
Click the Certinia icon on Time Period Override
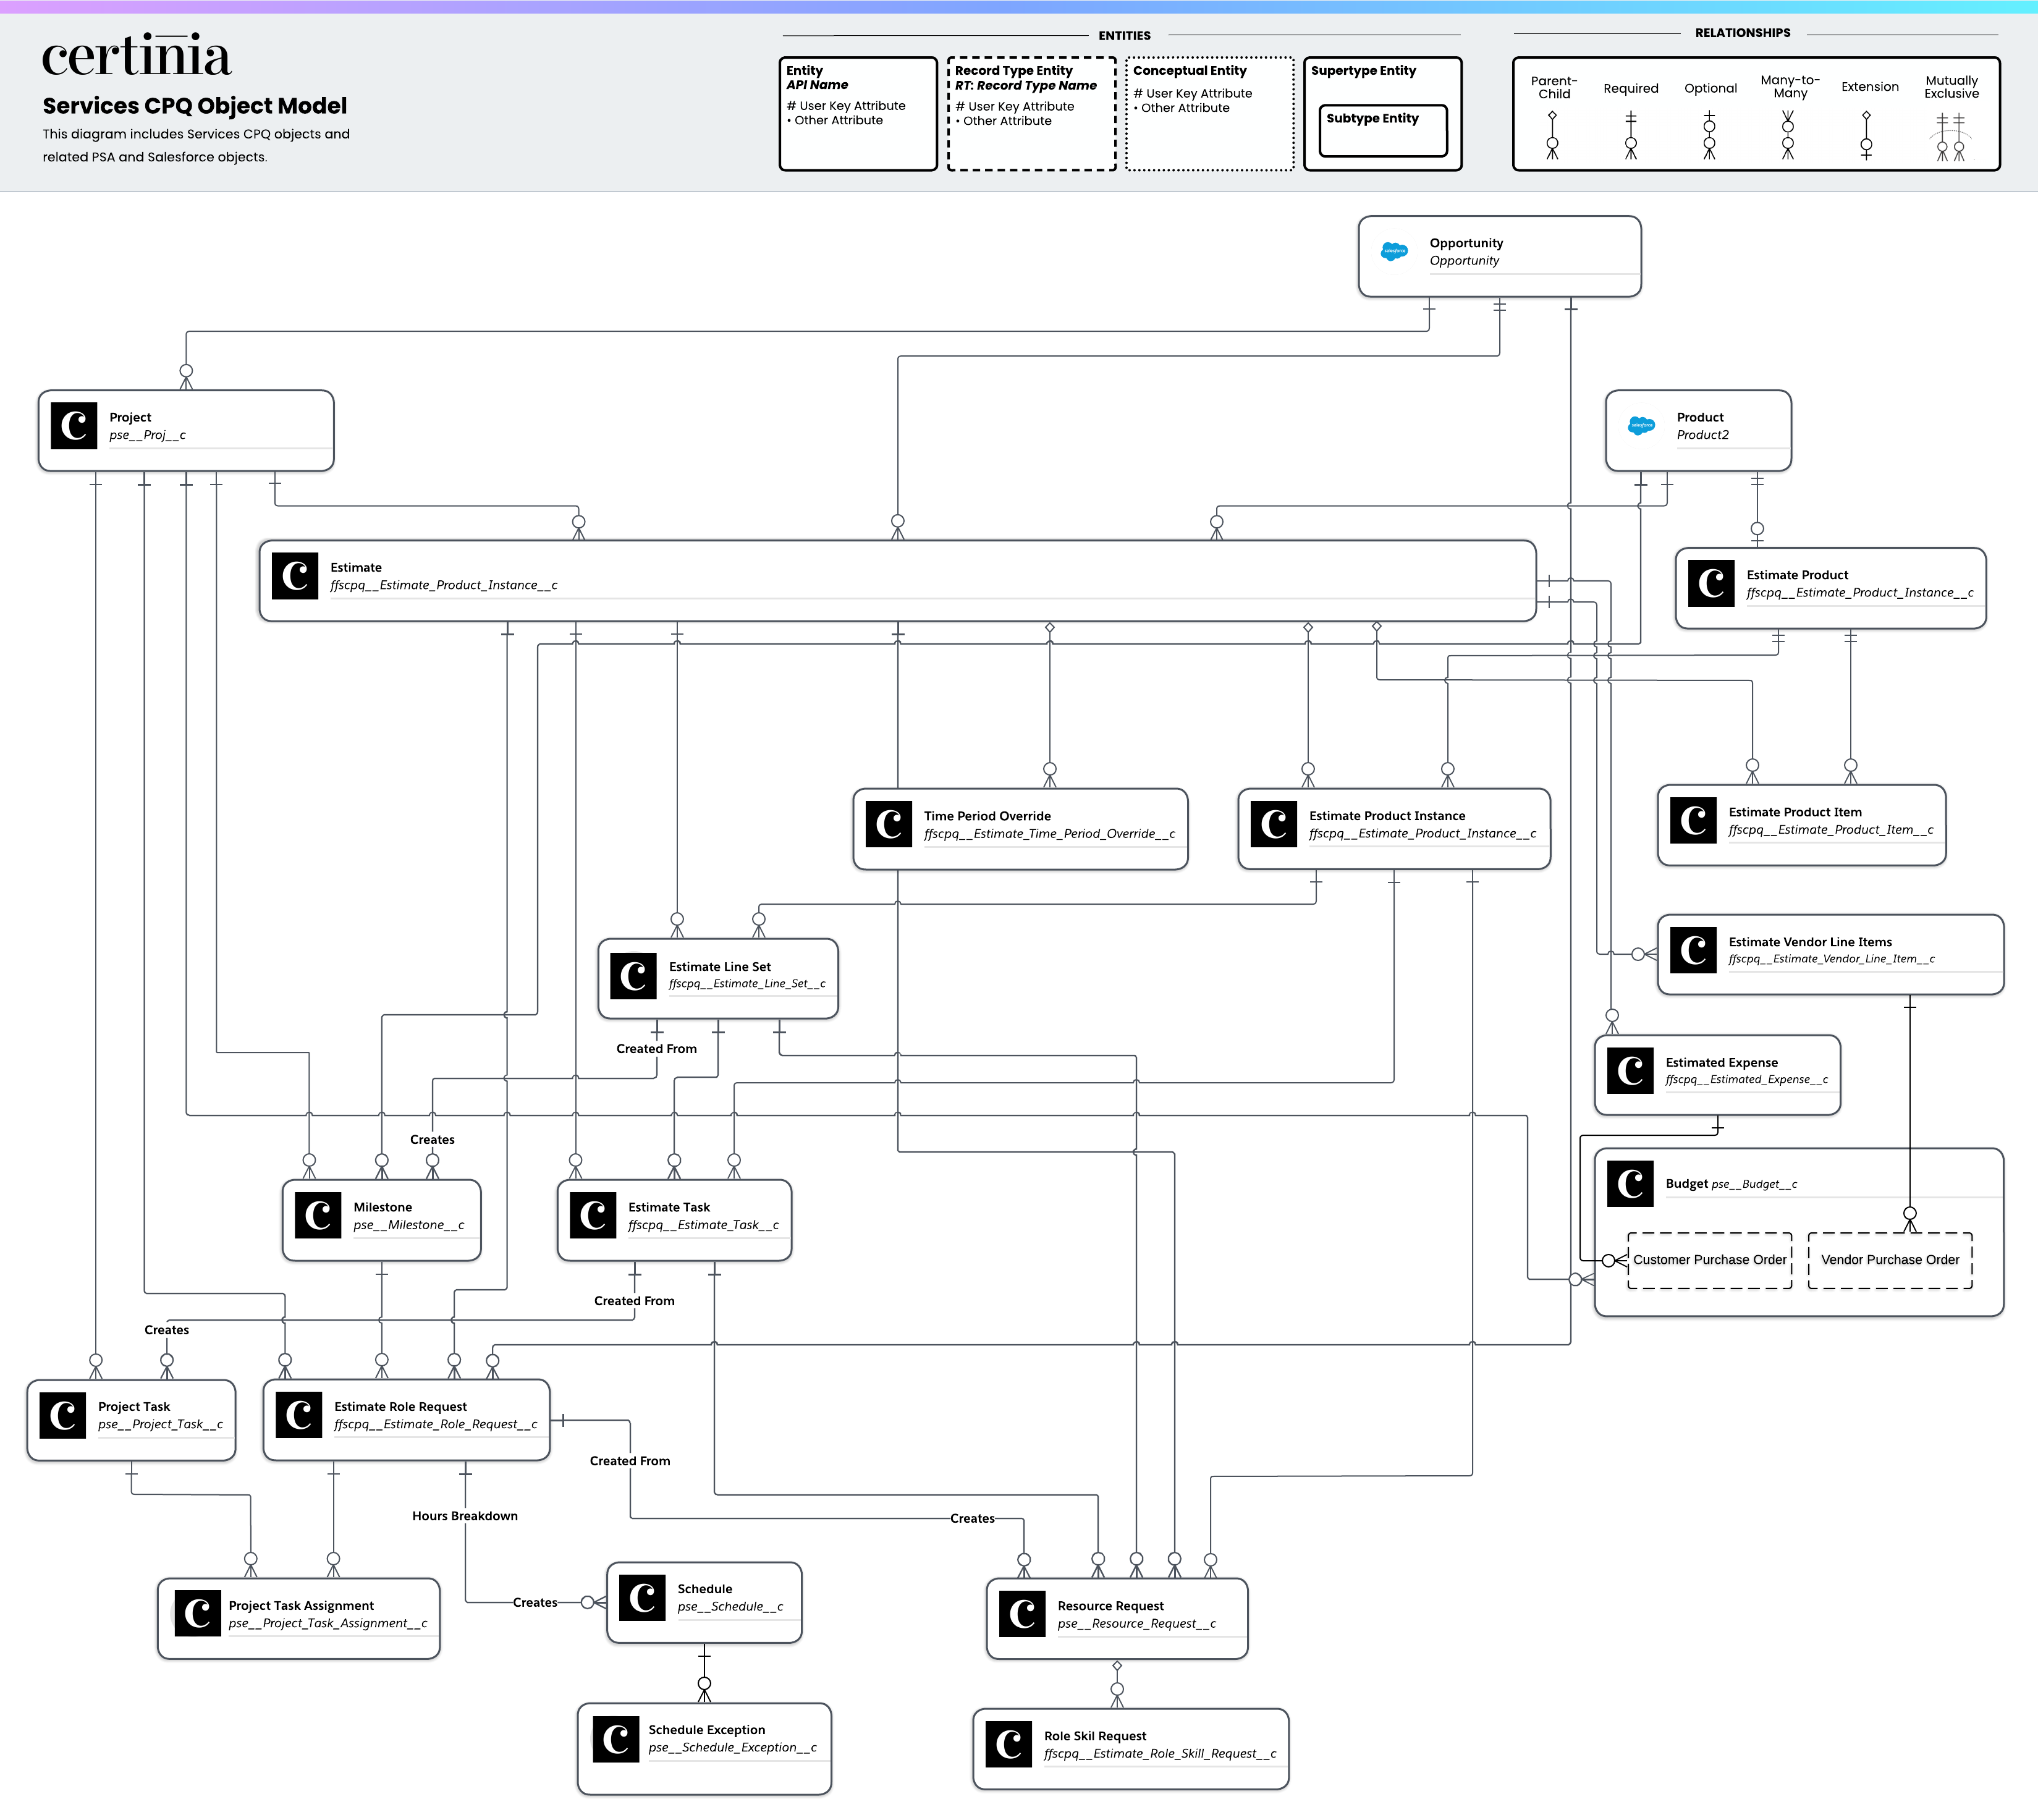tap(888, 824)
